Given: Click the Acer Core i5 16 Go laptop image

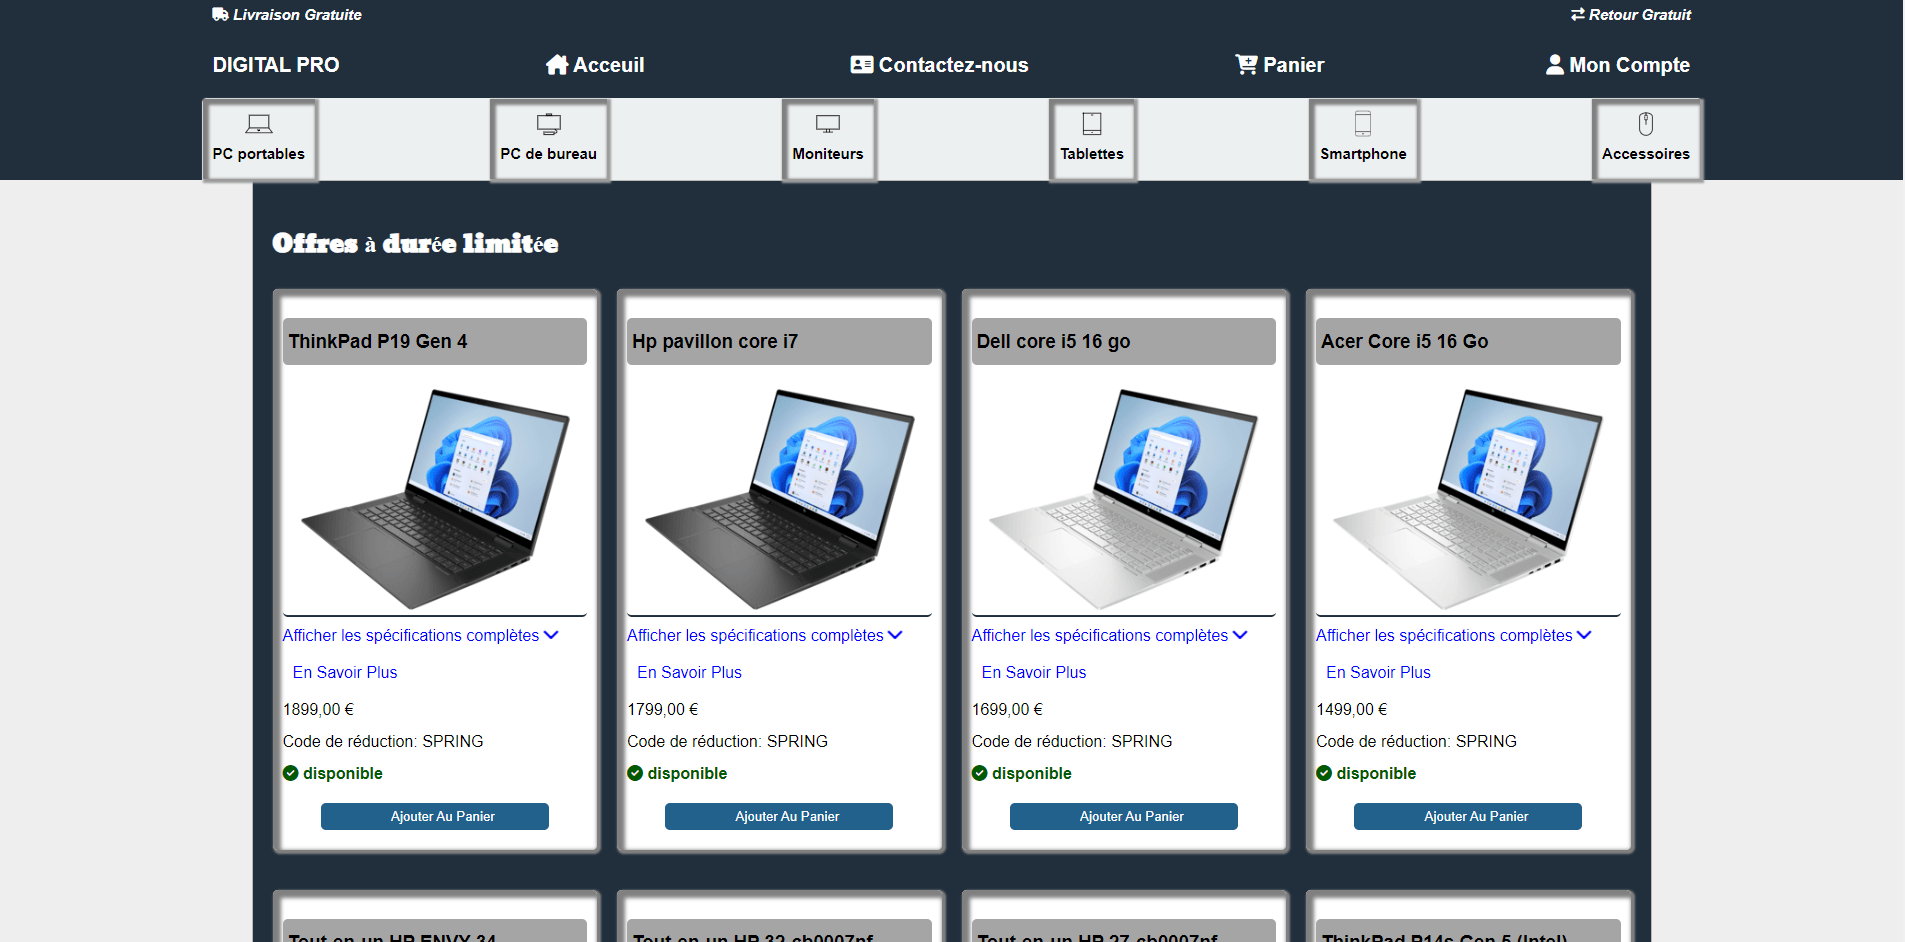Looking at the screenshot, I should click(x=1468, y=498).
